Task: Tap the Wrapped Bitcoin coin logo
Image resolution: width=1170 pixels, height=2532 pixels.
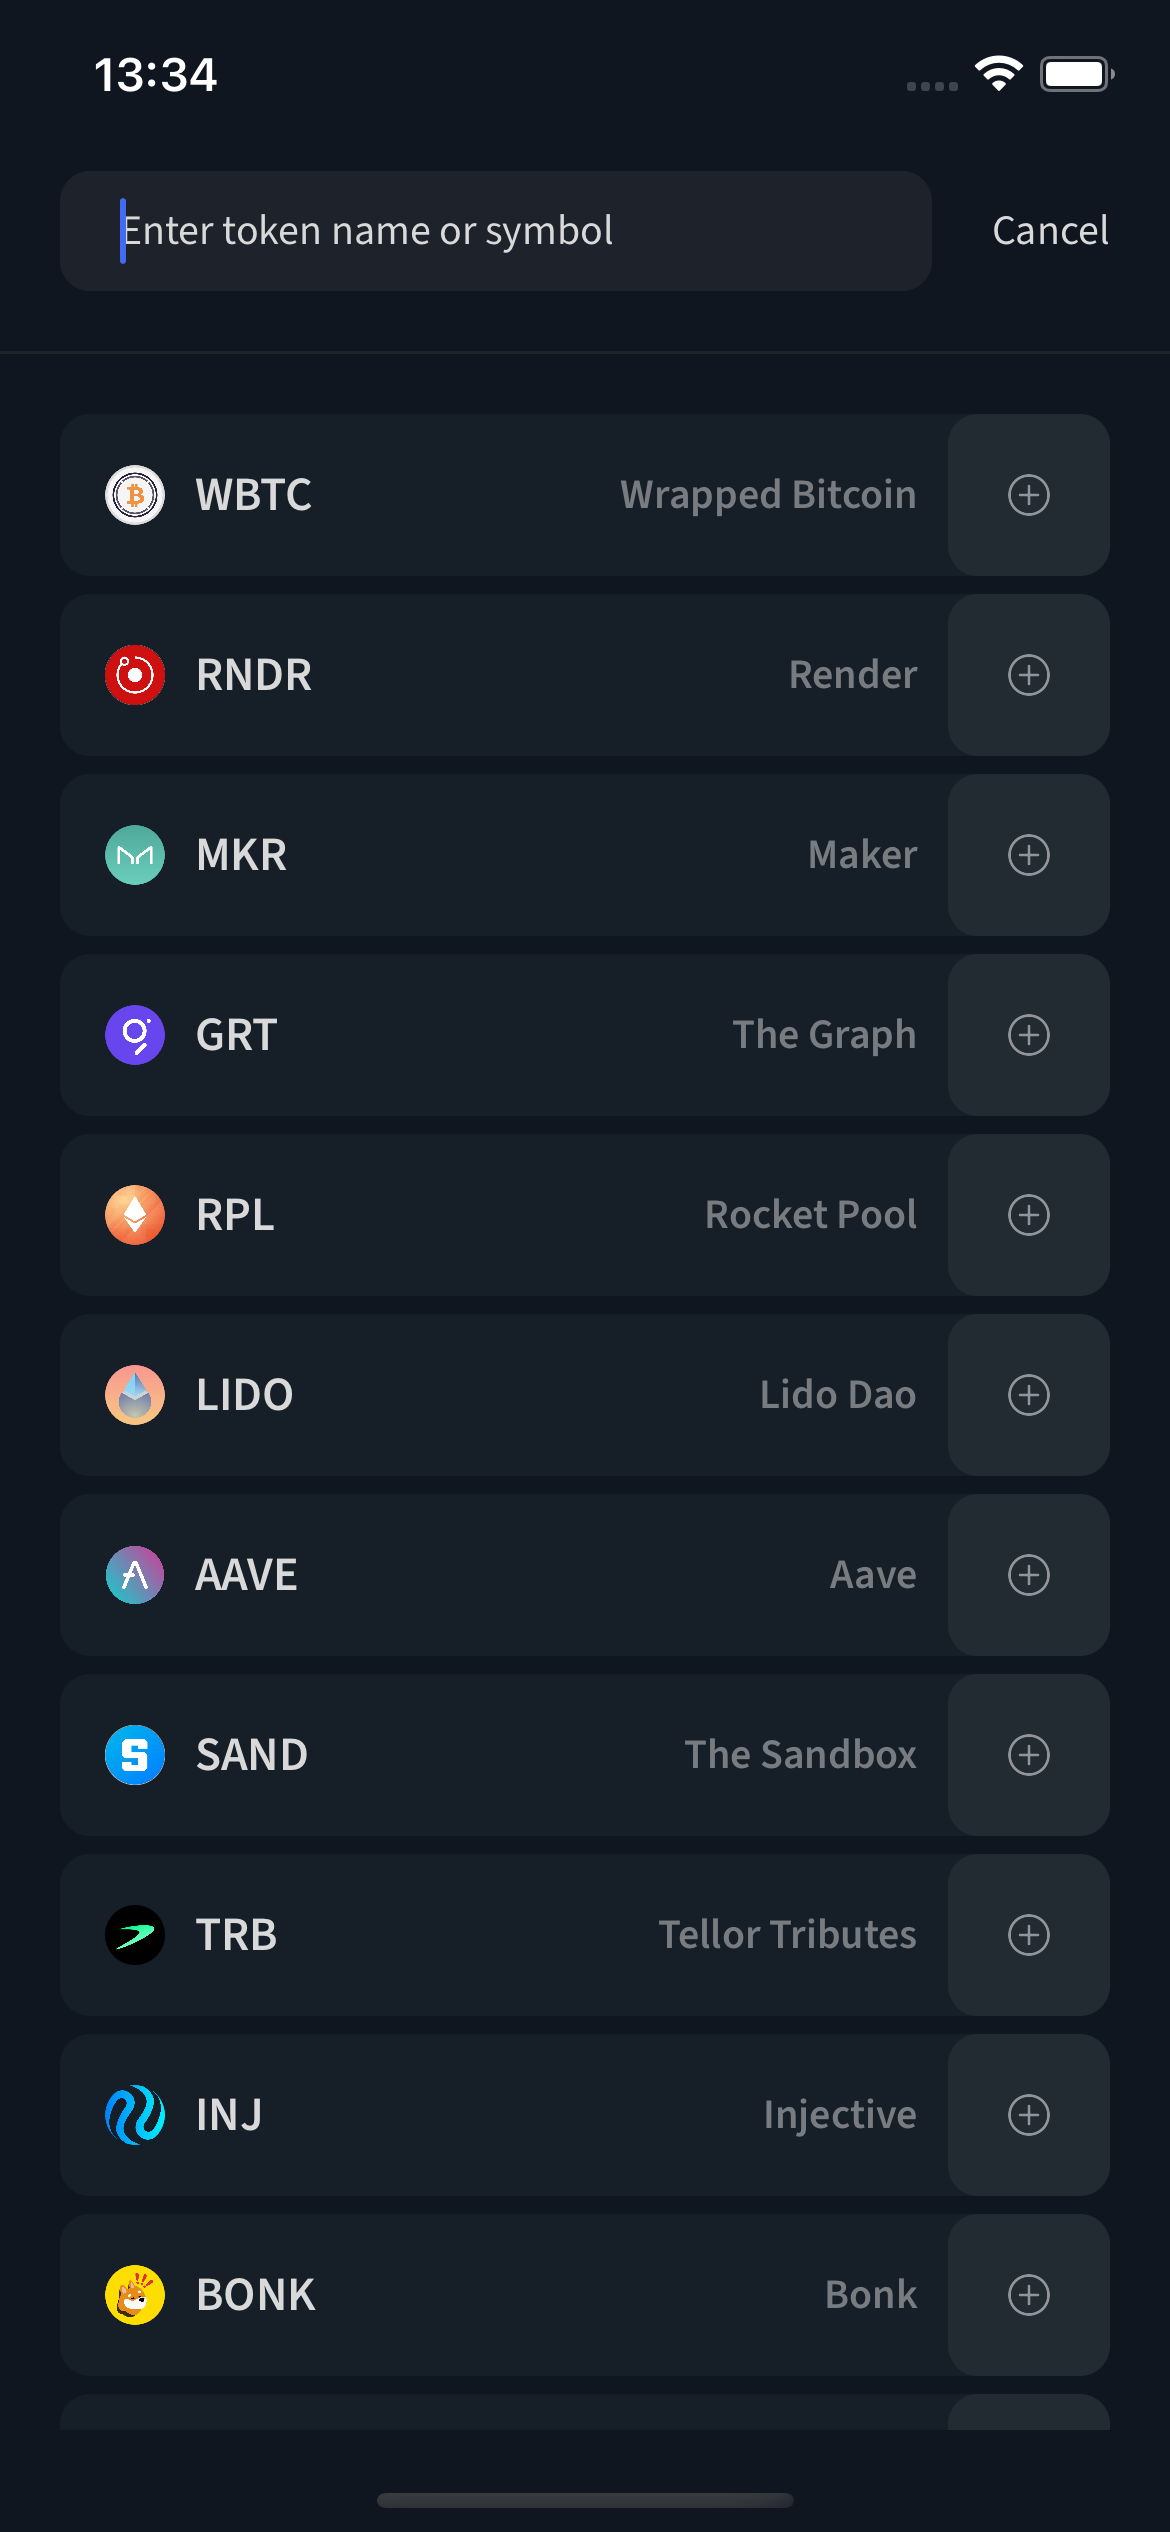Action: [x=135, y=495]
